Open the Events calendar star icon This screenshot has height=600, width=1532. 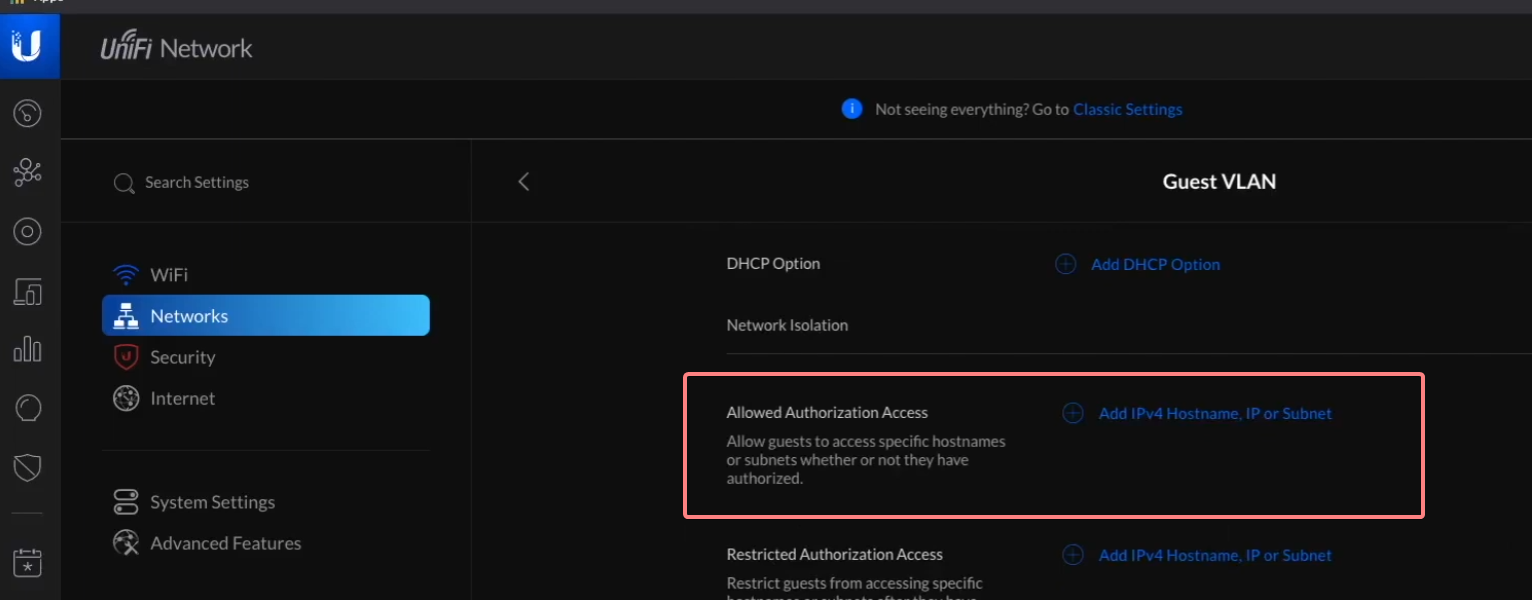click(27, 563)
